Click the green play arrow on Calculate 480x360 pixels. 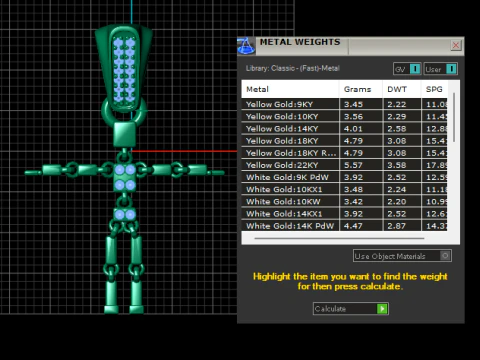click(x=382, y=309)
